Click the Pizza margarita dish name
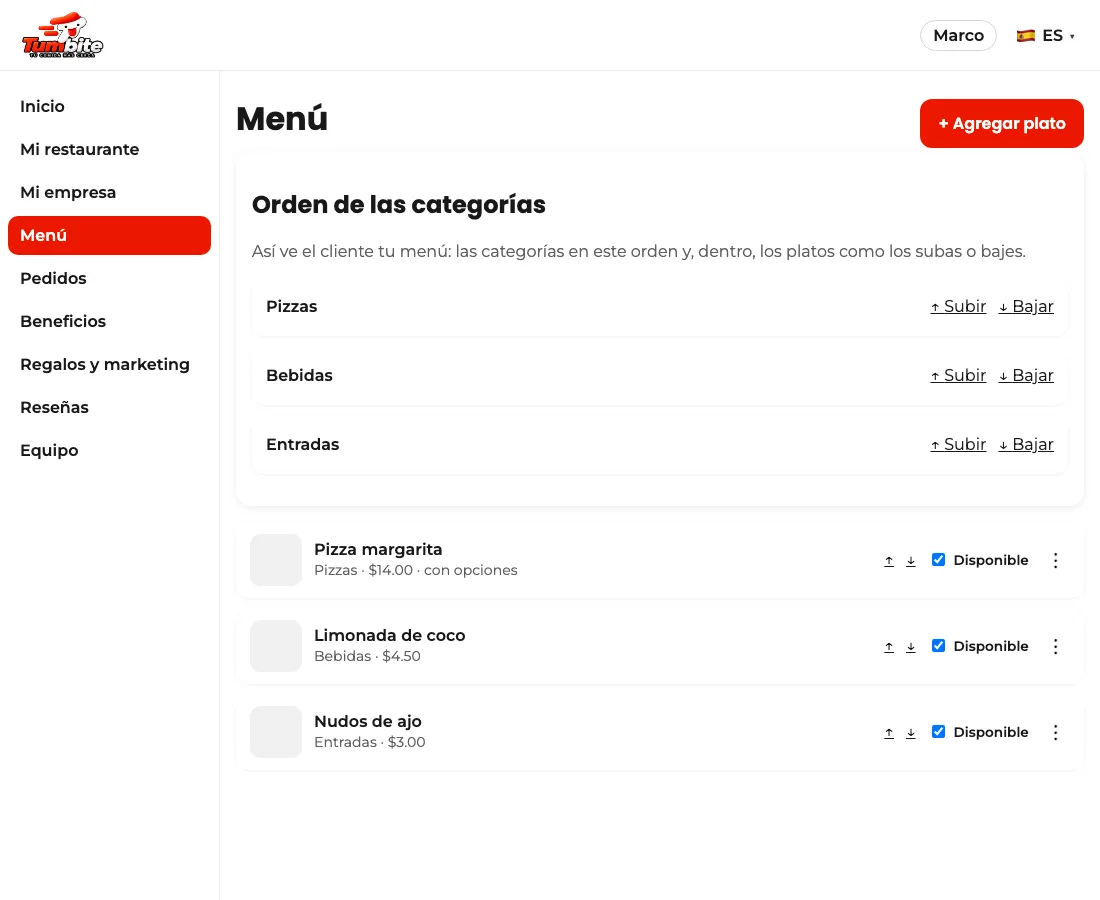Screen dimensions: 1100x900 point(378,549)
